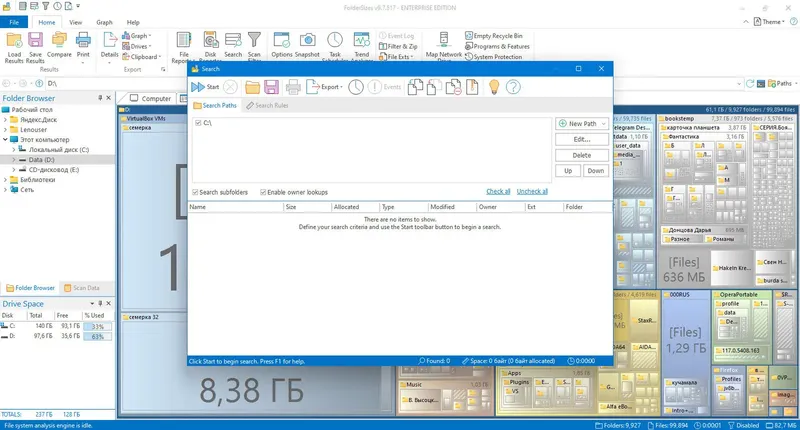This screenshot has height=430, width=800.
Task: Click the lightbulb tips icon in Search dialog
Action: 494,87
